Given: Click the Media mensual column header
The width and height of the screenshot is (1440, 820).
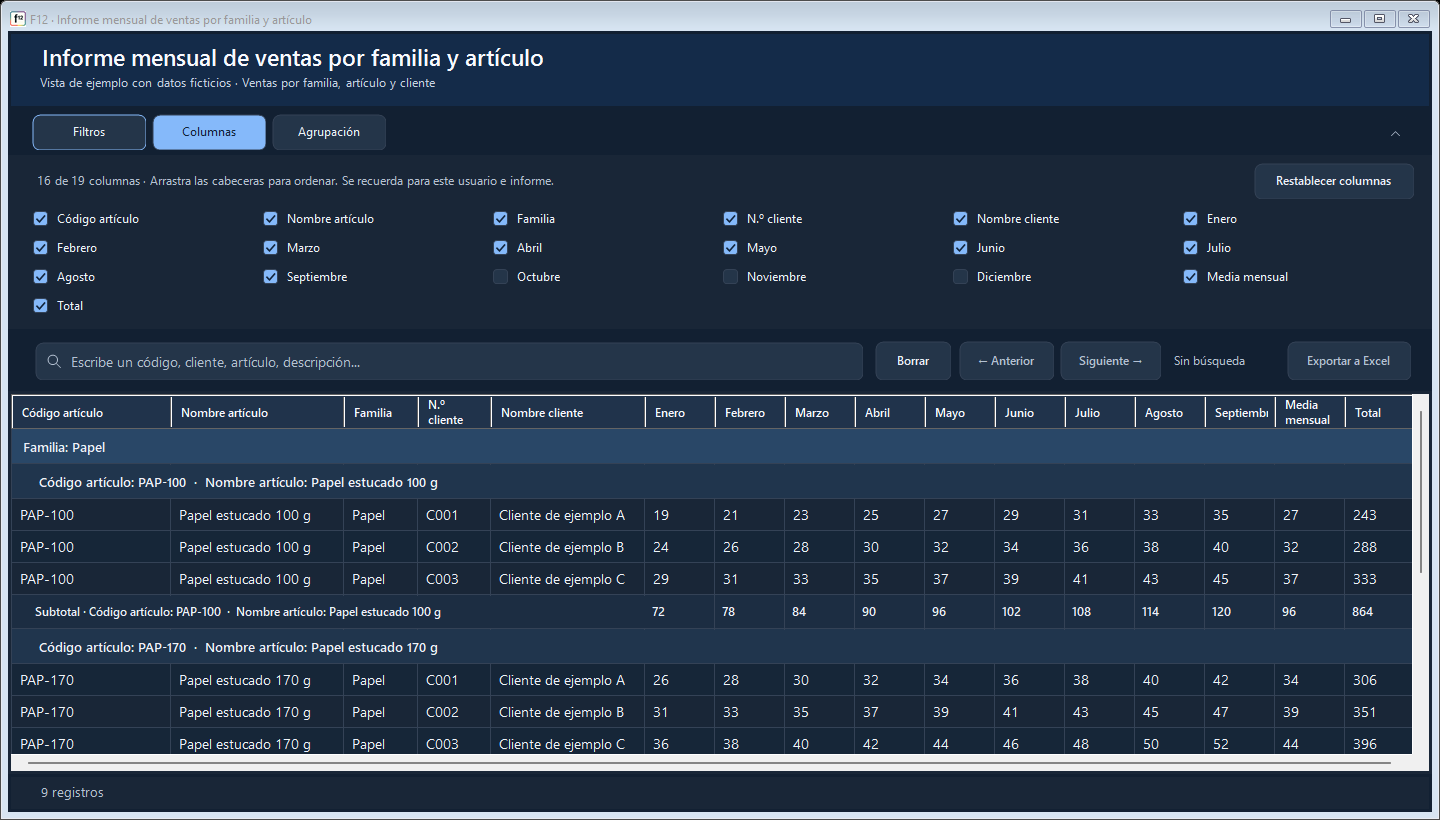Looking at the screenshot, I should coord(1310,412).
